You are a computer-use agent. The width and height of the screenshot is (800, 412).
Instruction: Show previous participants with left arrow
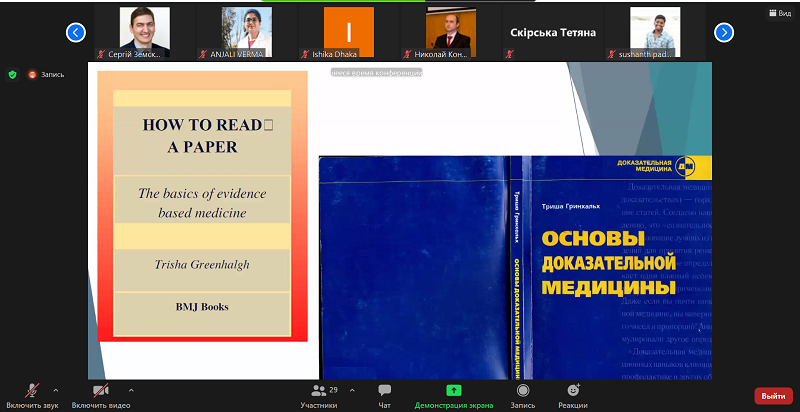click(76, 33)
